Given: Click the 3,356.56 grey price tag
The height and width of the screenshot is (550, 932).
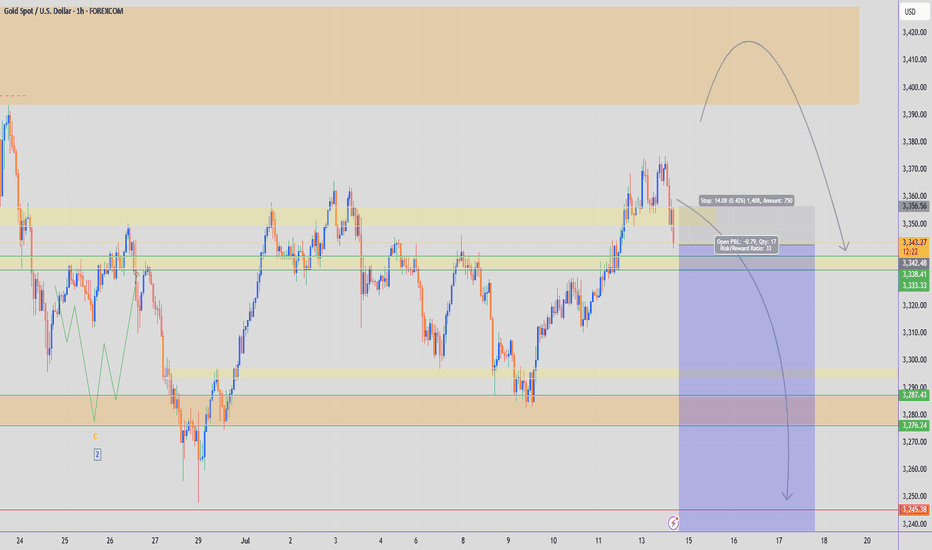Looking at the screenshot, I should 915,206.
